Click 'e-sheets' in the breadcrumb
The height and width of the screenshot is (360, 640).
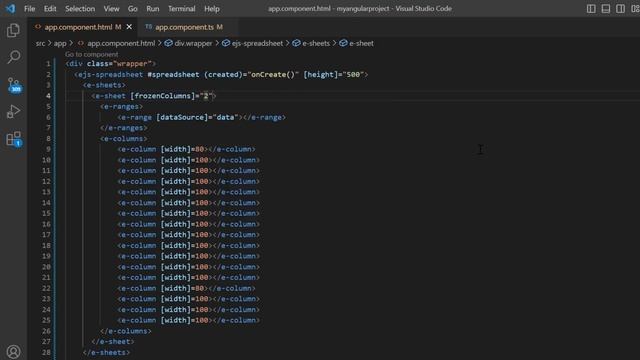click(x=316, y=43)
